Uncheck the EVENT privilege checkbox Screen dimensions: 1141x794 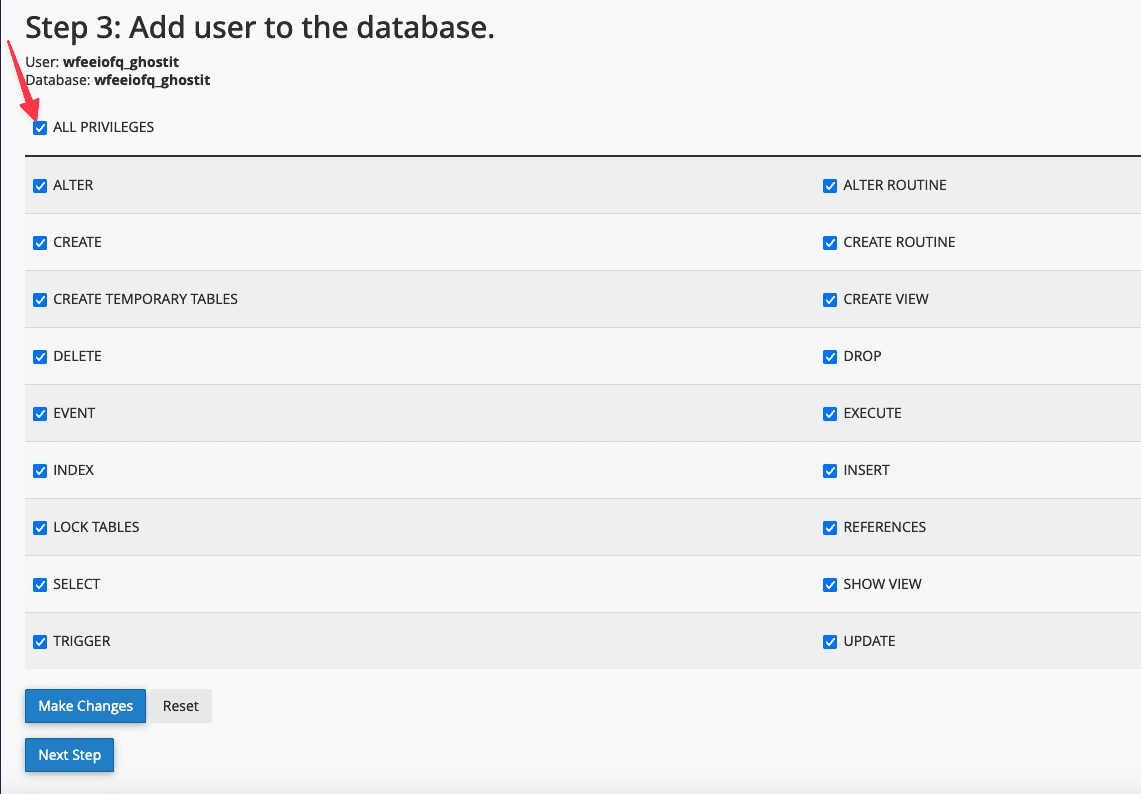pos(40,414)
